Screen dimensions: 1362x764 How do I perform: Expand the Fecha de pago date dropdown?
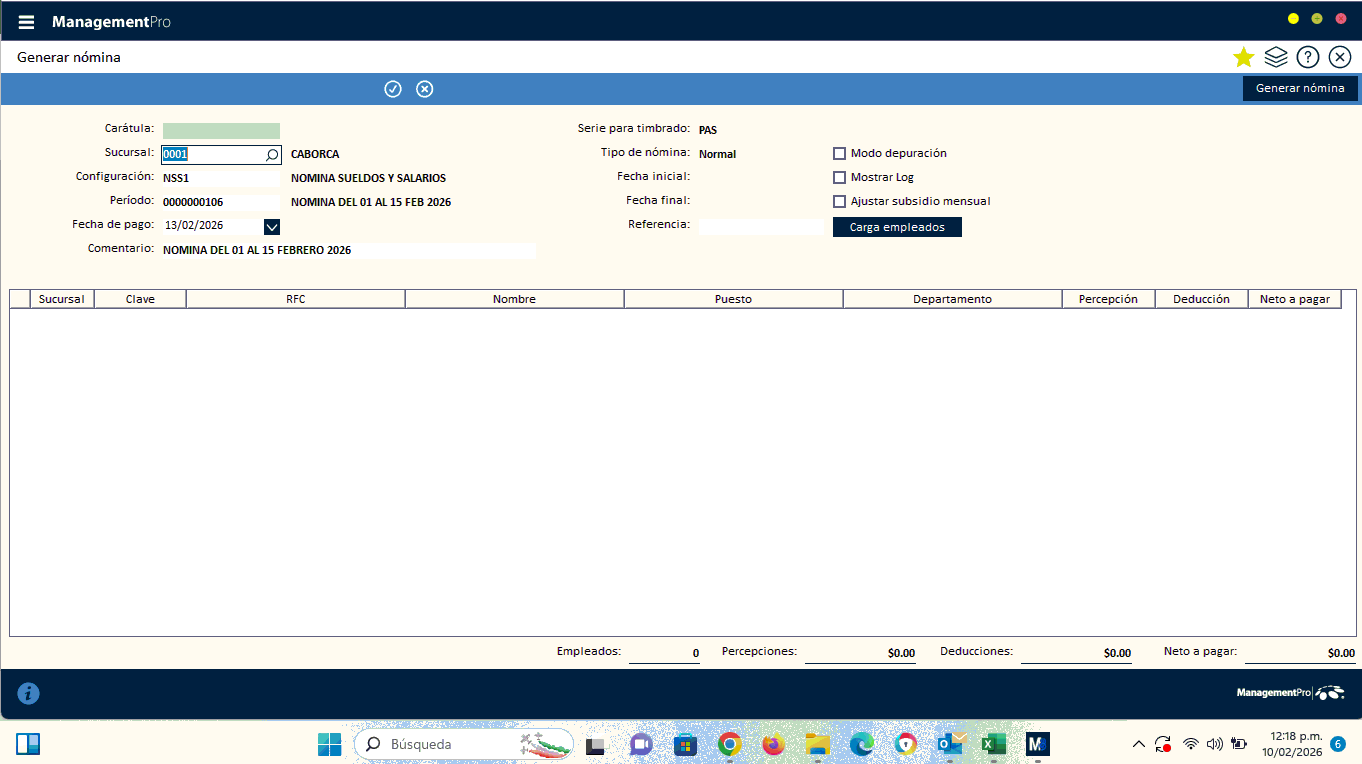click(x=272, y=226)
